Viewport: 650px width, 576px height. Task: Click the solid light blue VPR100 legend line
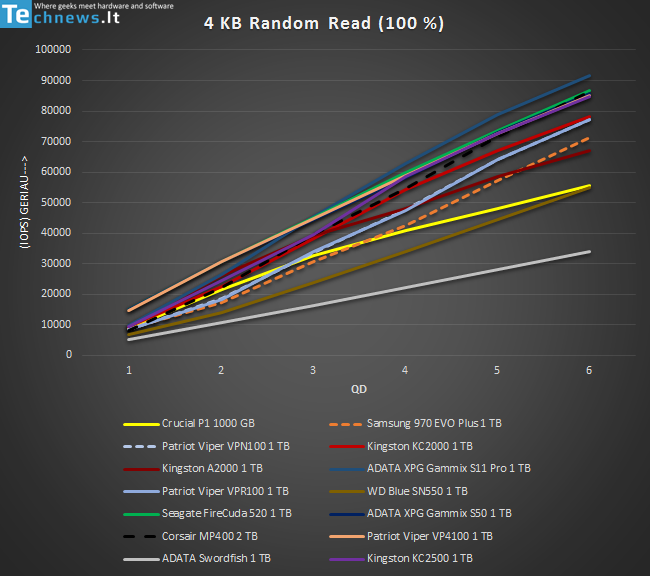[141, 492]
